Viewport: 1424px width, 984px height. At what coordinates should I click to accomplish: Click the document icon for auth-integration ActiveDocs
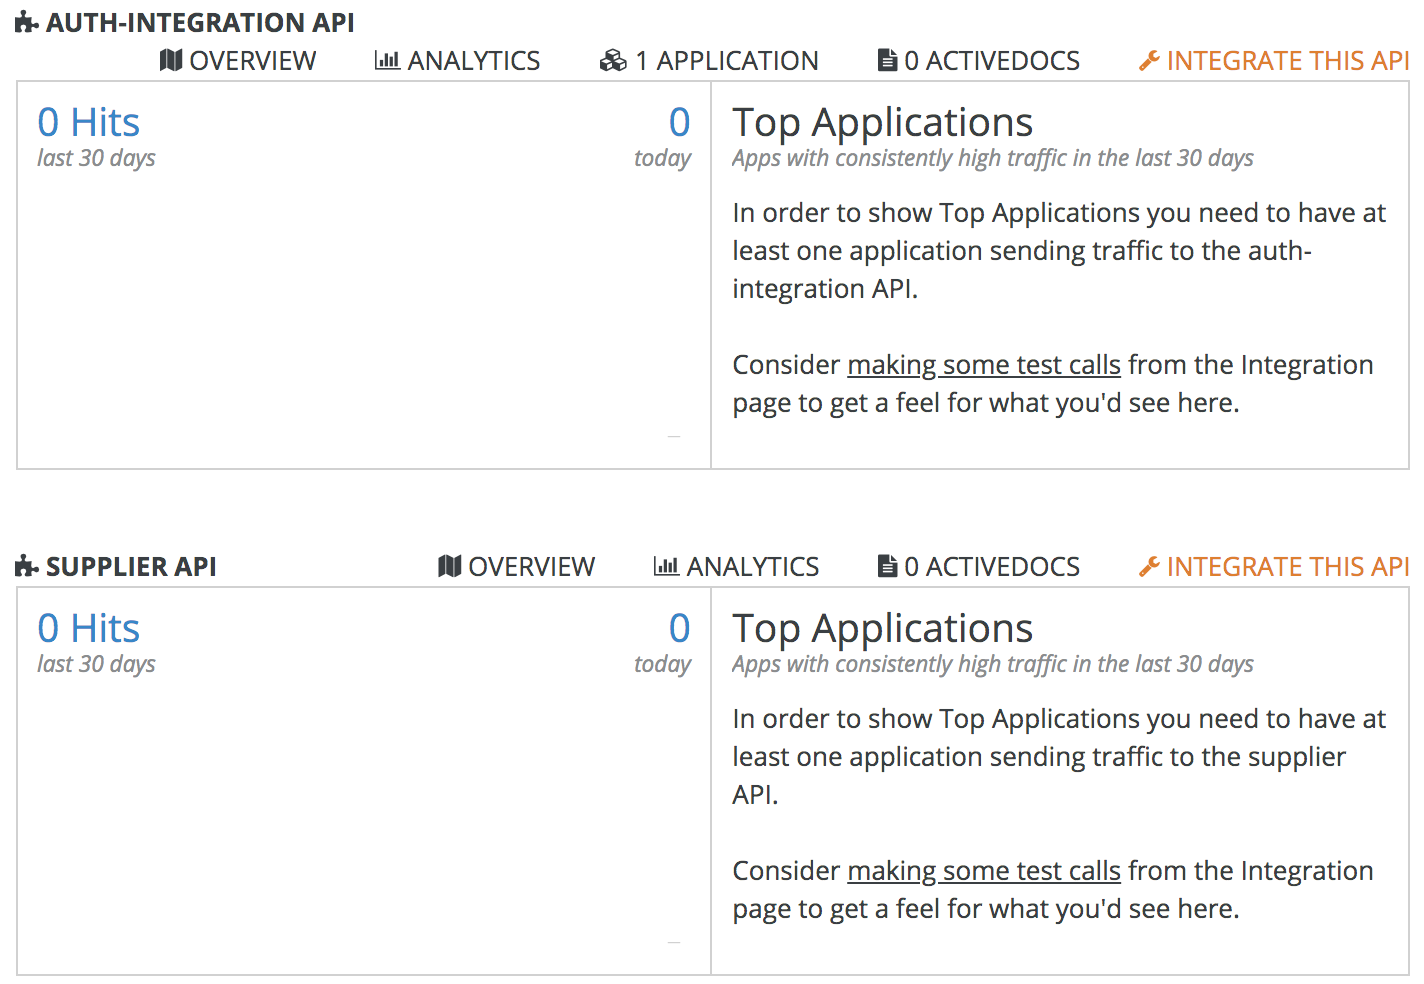click(887, 61)
